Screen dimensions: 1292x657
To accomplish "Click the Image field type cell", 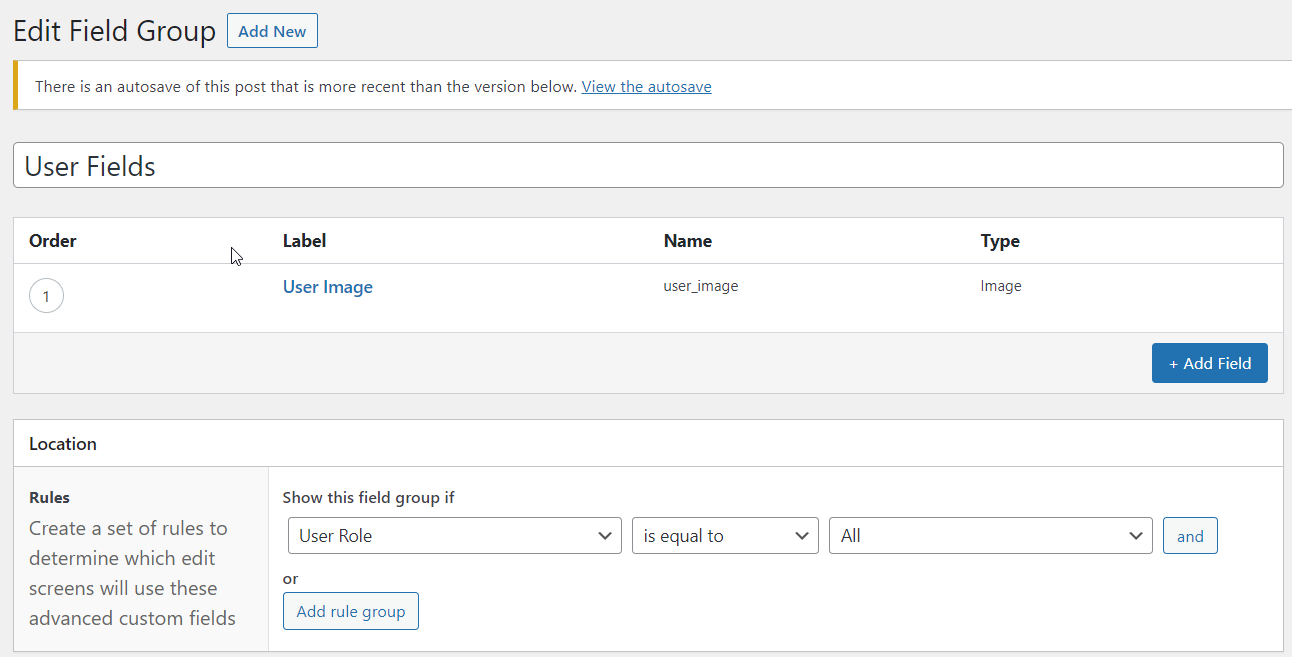I will (x=1000, y=286).
